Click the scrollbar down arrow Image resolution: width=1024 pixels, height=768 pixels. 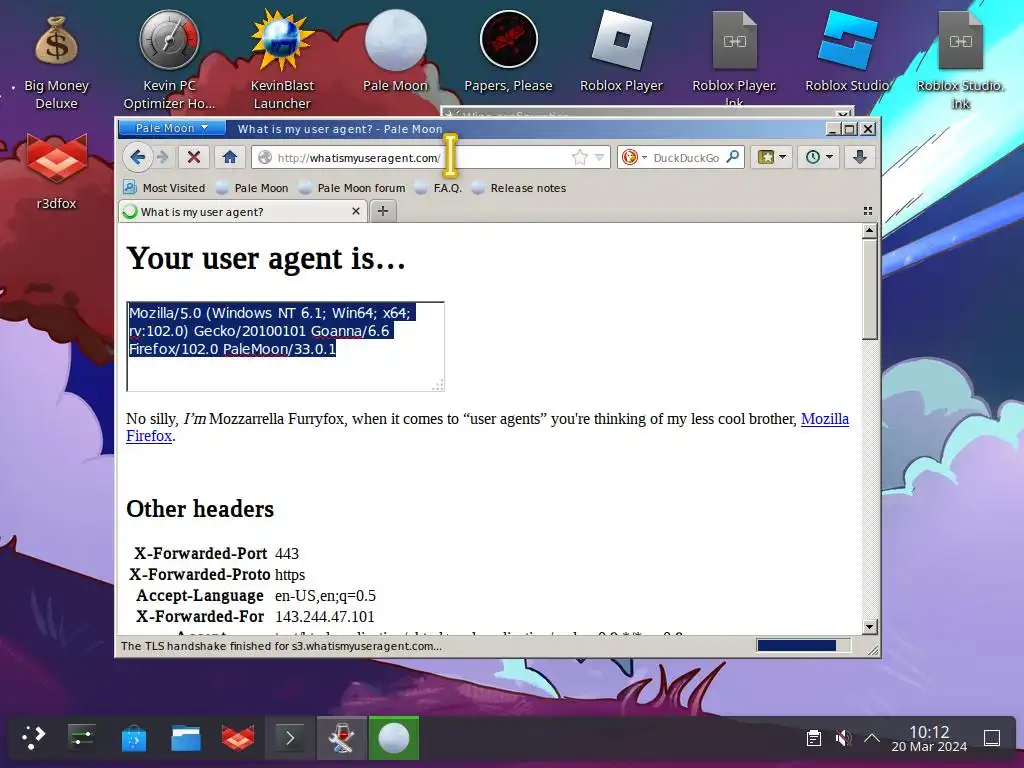[x=869, y=626]
